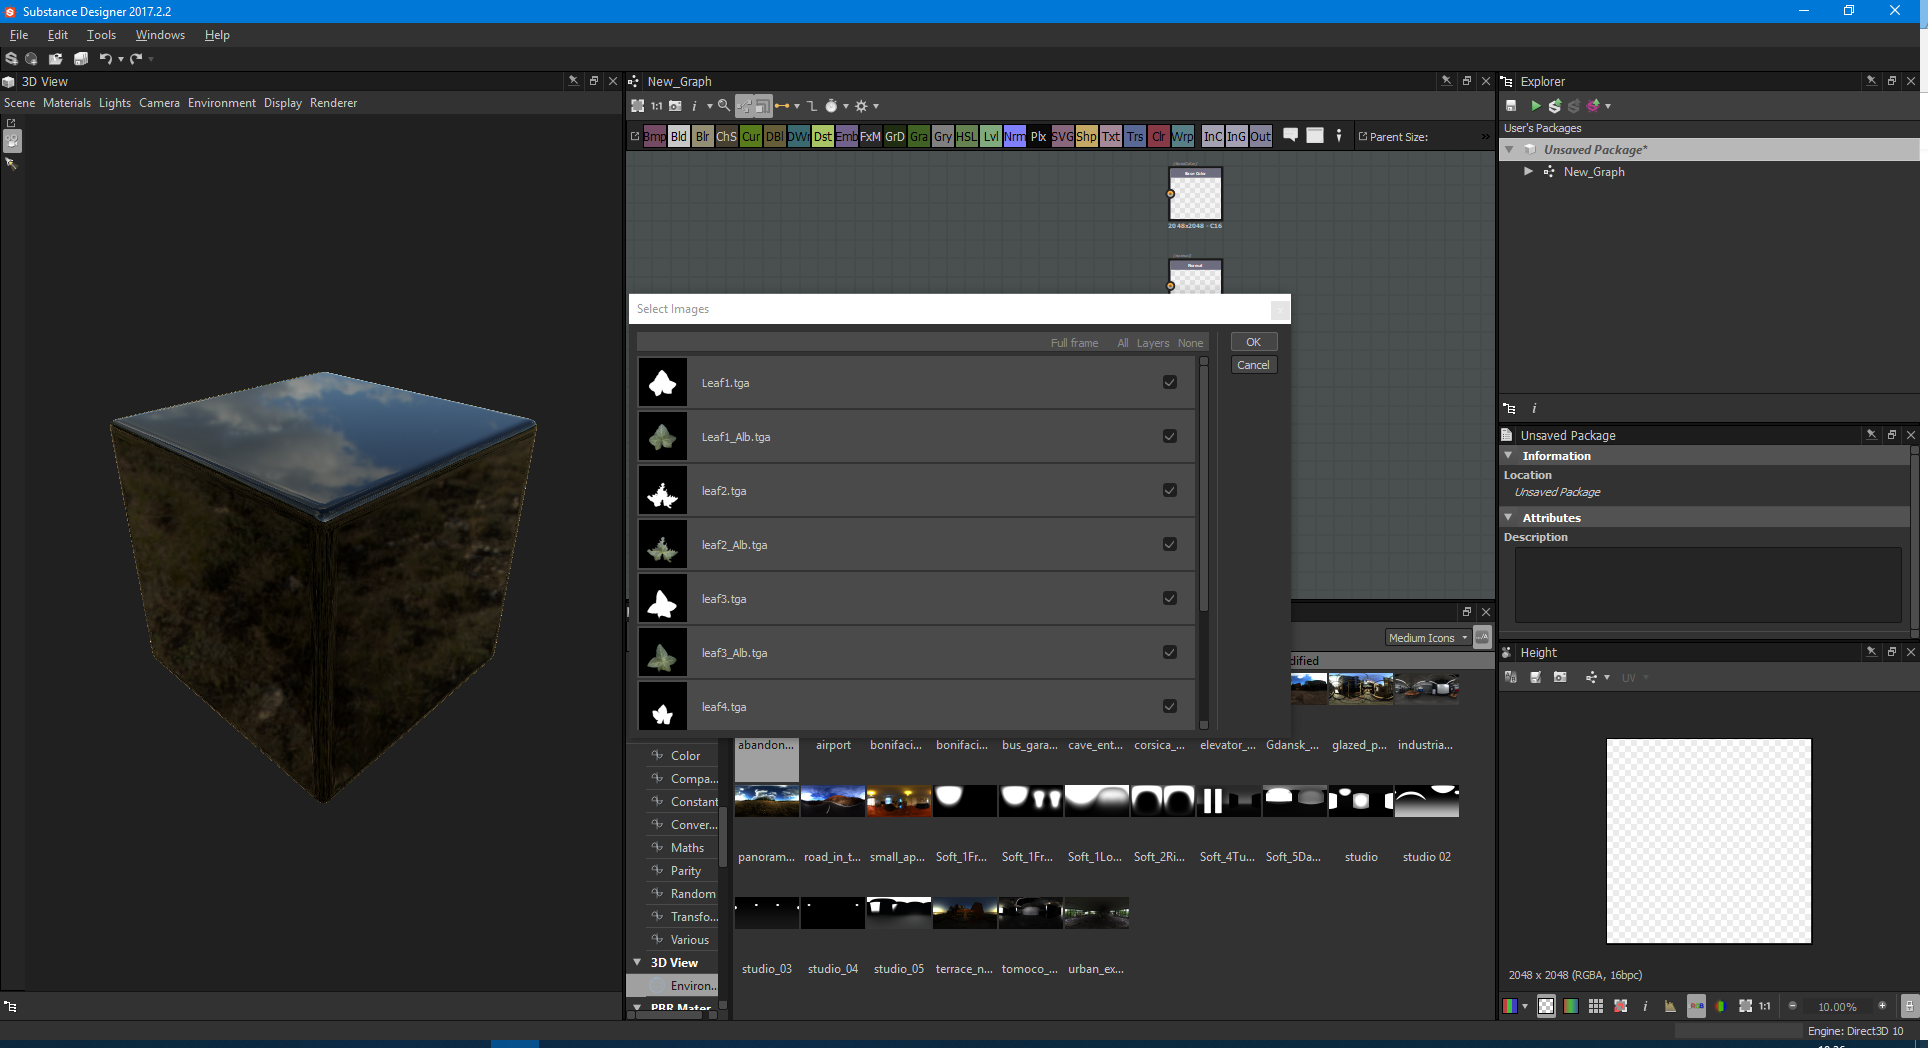This screenshot has height=1048, width=1928.
Task: Toggle tiling grid in 2D view
Action: point(1596,1006)
